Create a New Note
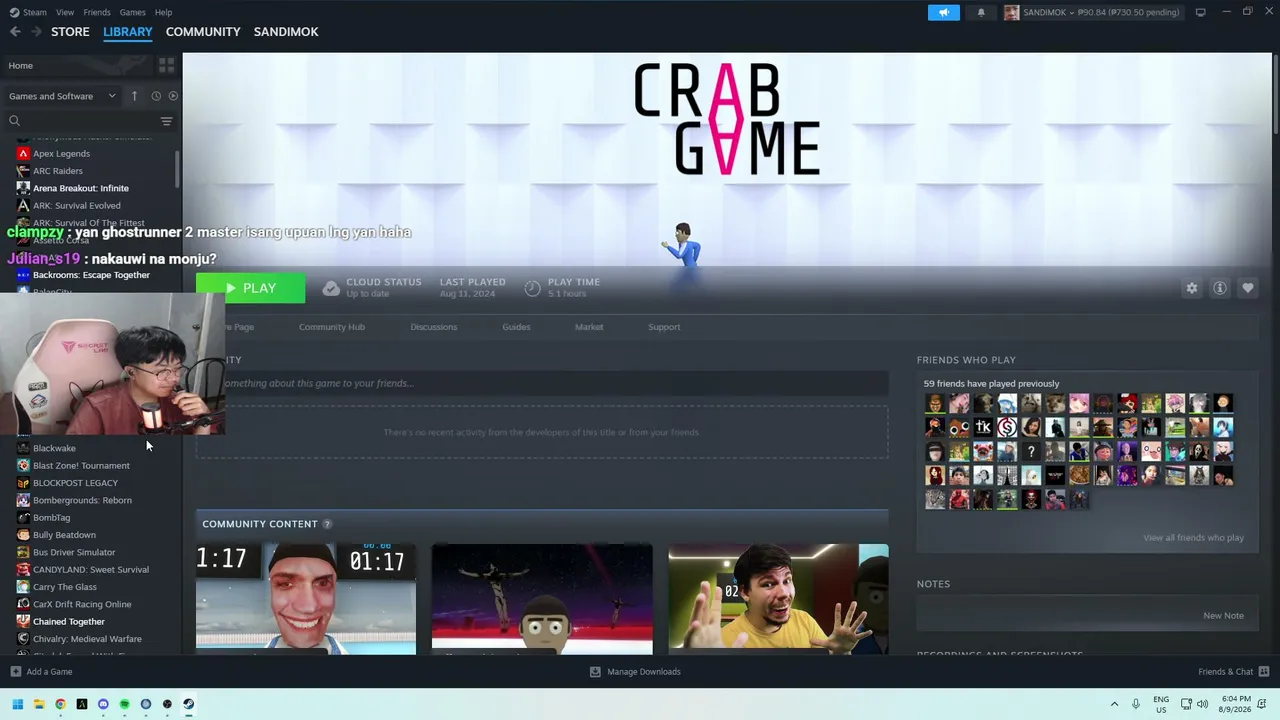1280x720 pixels. click(1223, 616)
